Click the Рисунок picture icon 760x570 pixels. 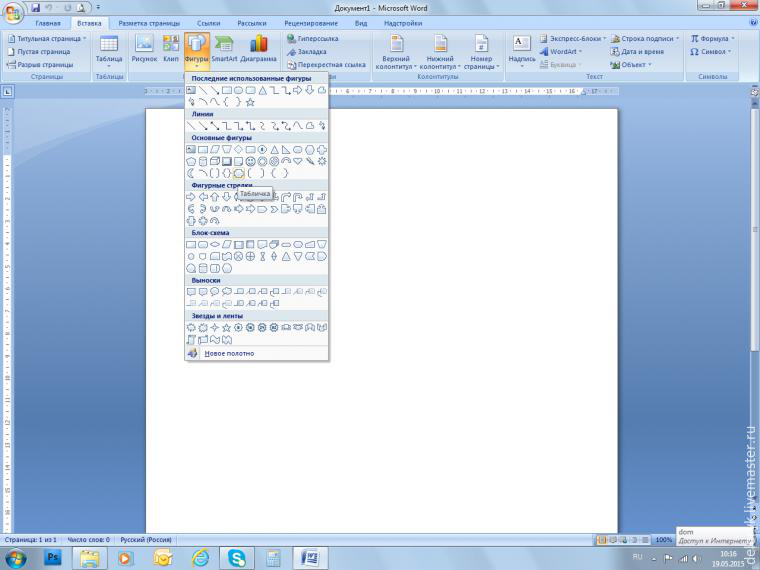(x=145, y=48)
